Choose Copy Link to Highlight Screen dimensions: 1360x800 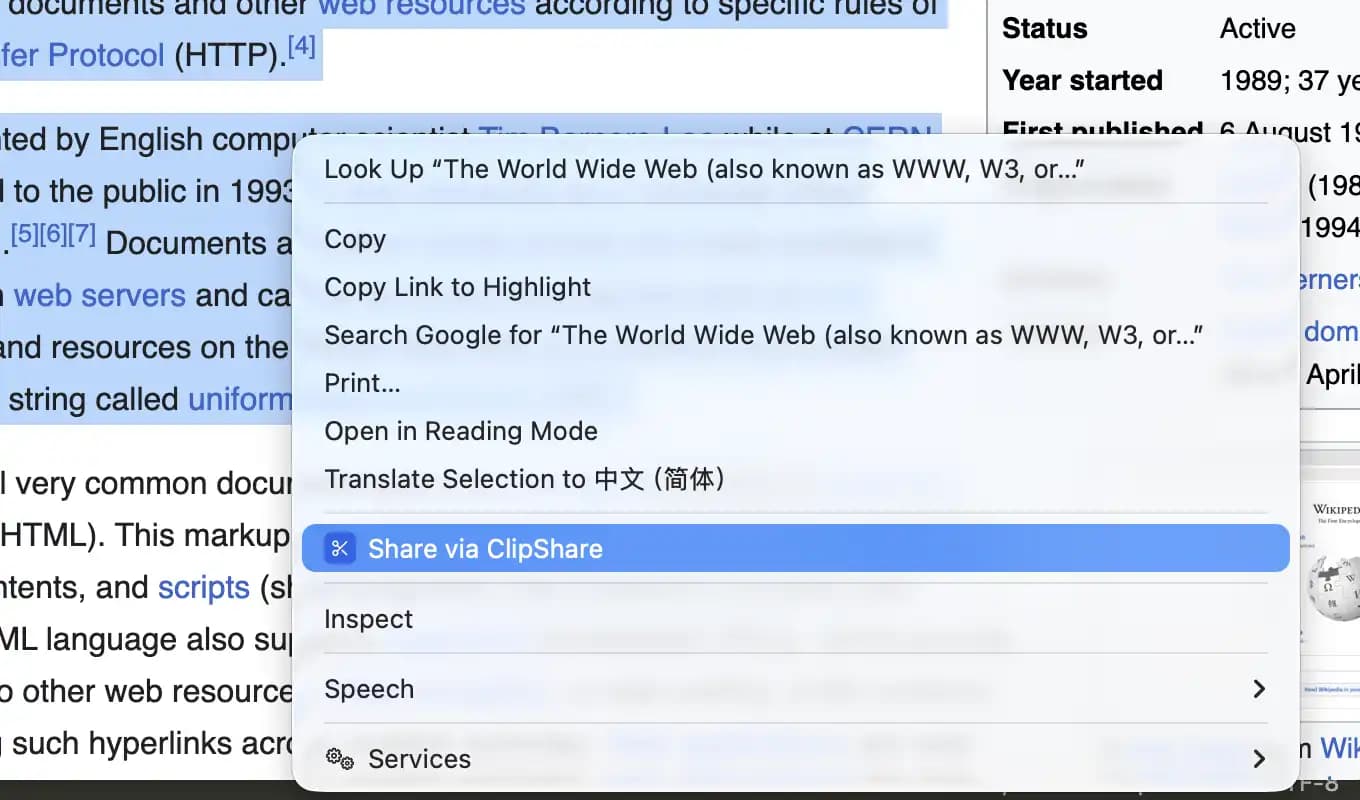click(x=795, y=288)
